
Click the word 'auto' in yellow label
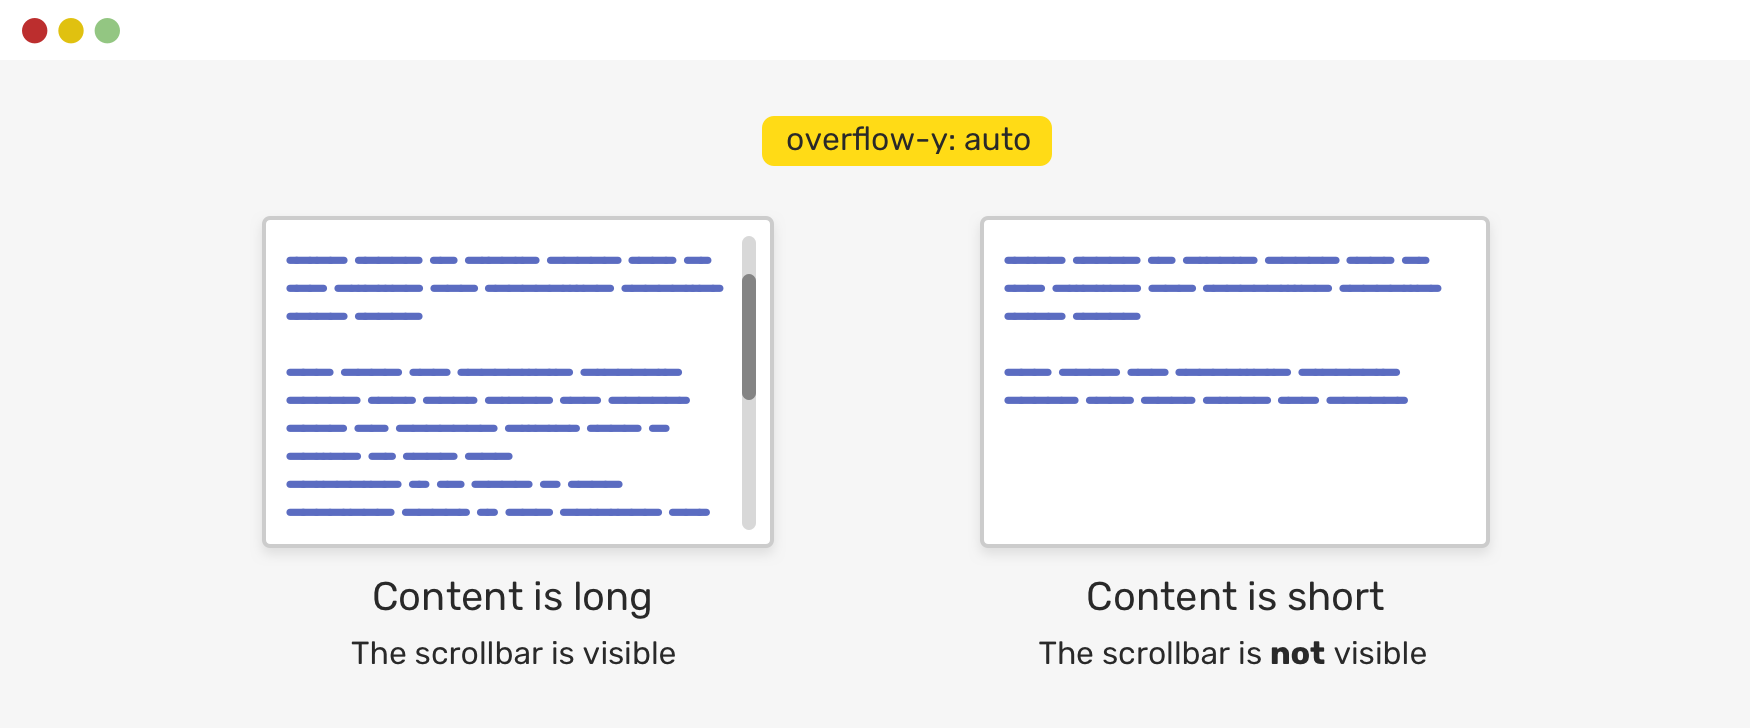coord(997,140)
